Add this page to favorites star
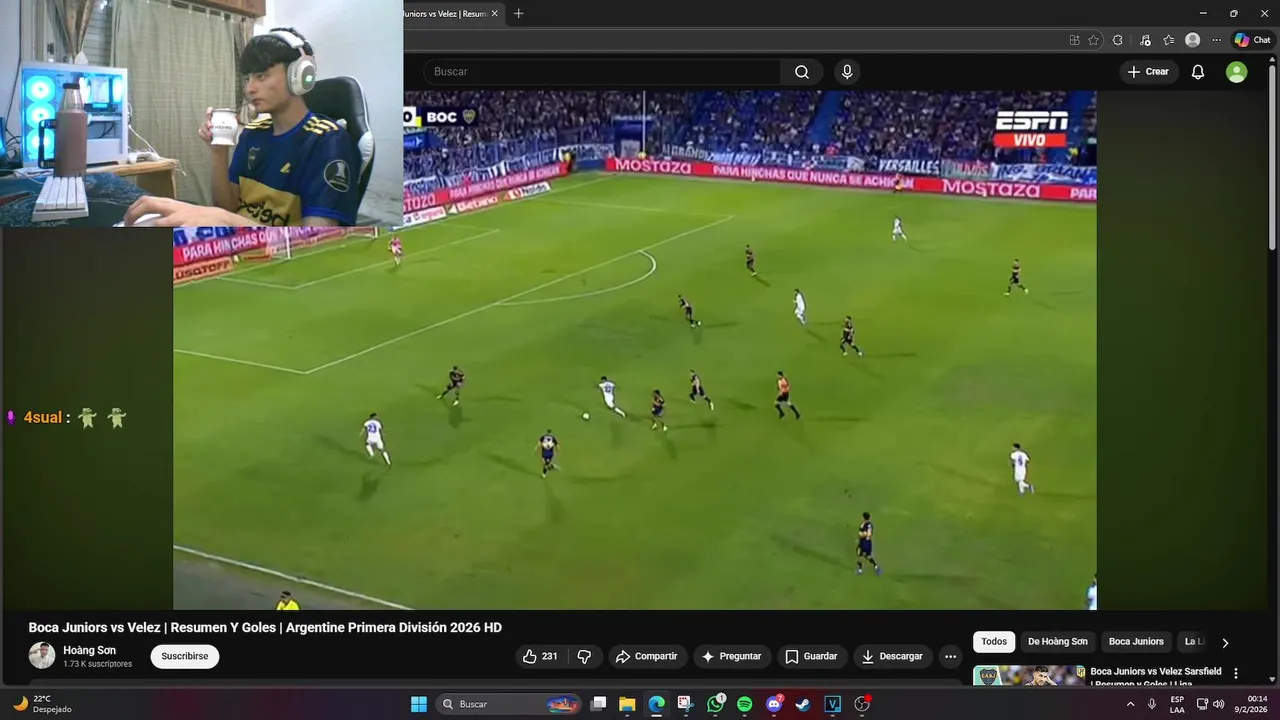The height and width of the screenshot is (720, 1280). [1094, 40]
